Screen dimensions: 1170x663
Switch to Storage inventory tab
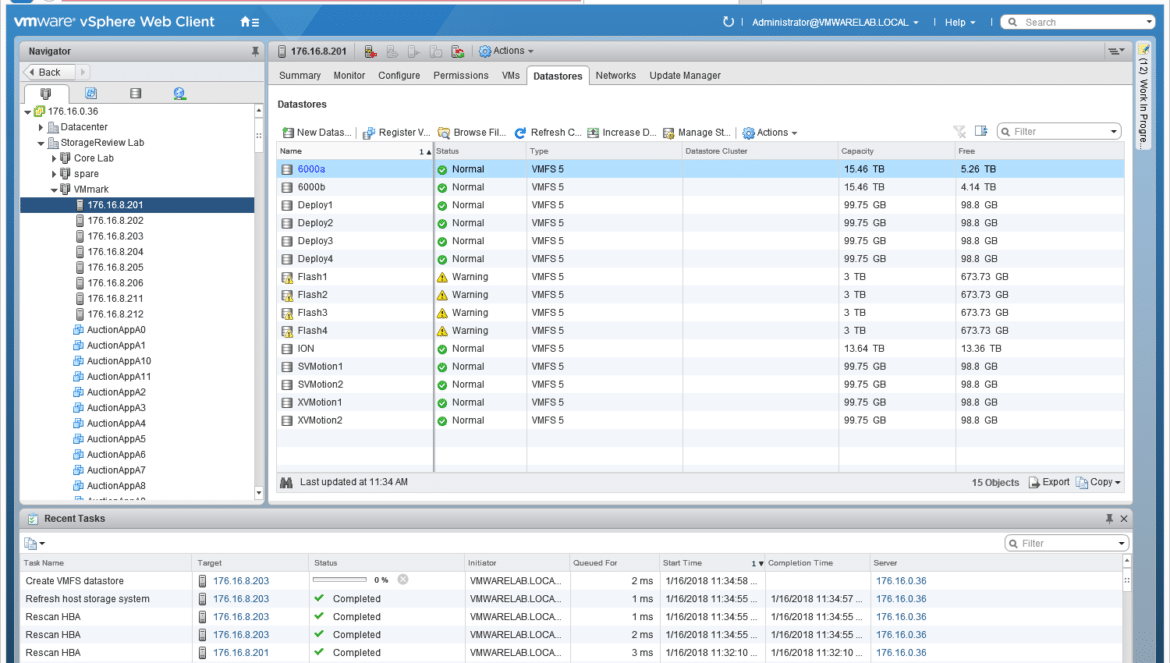(x=135, y=93)
